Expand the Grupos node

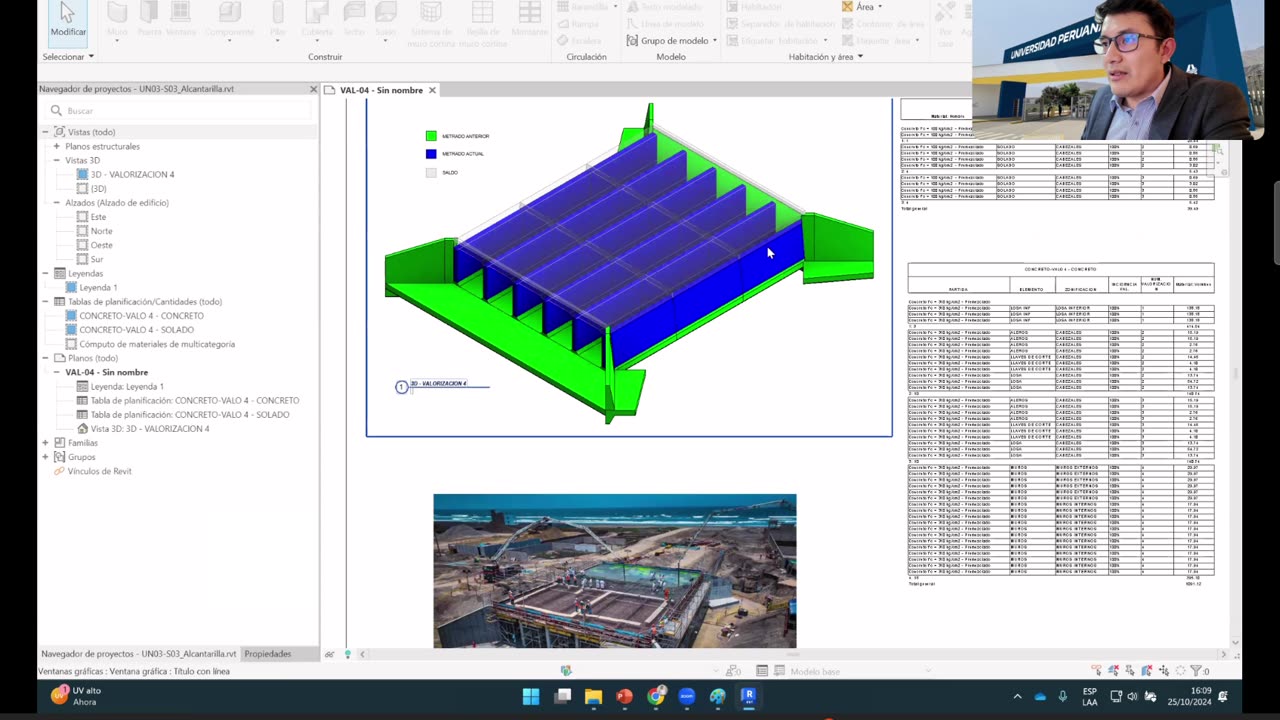pyautogui.click(x=45, y=457)
